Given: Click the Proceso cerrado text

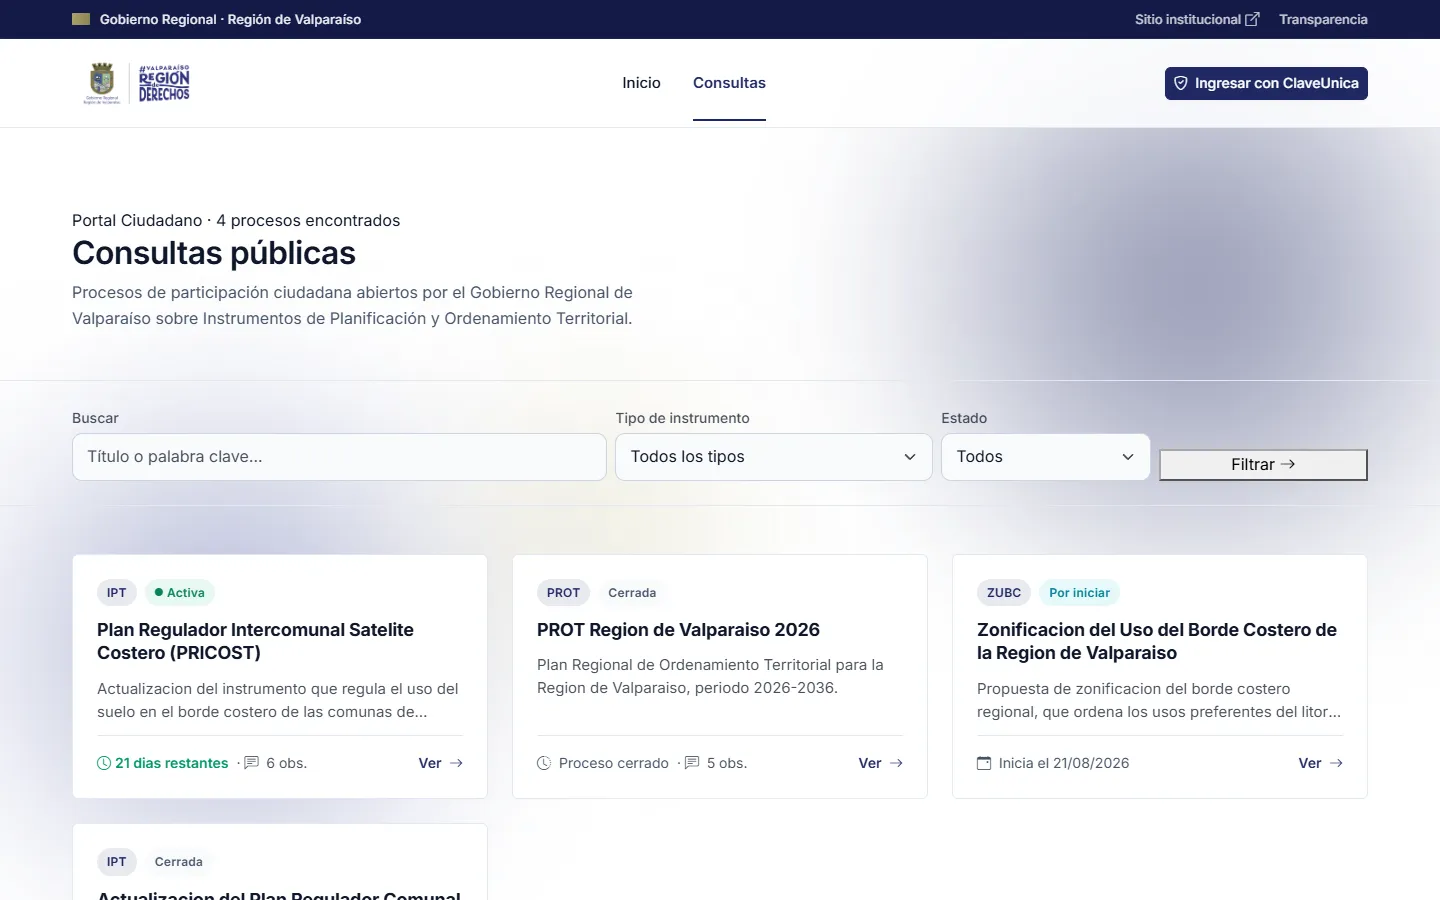Looking at the screenshot, I should pyautogui.click(x=614, y=763).
